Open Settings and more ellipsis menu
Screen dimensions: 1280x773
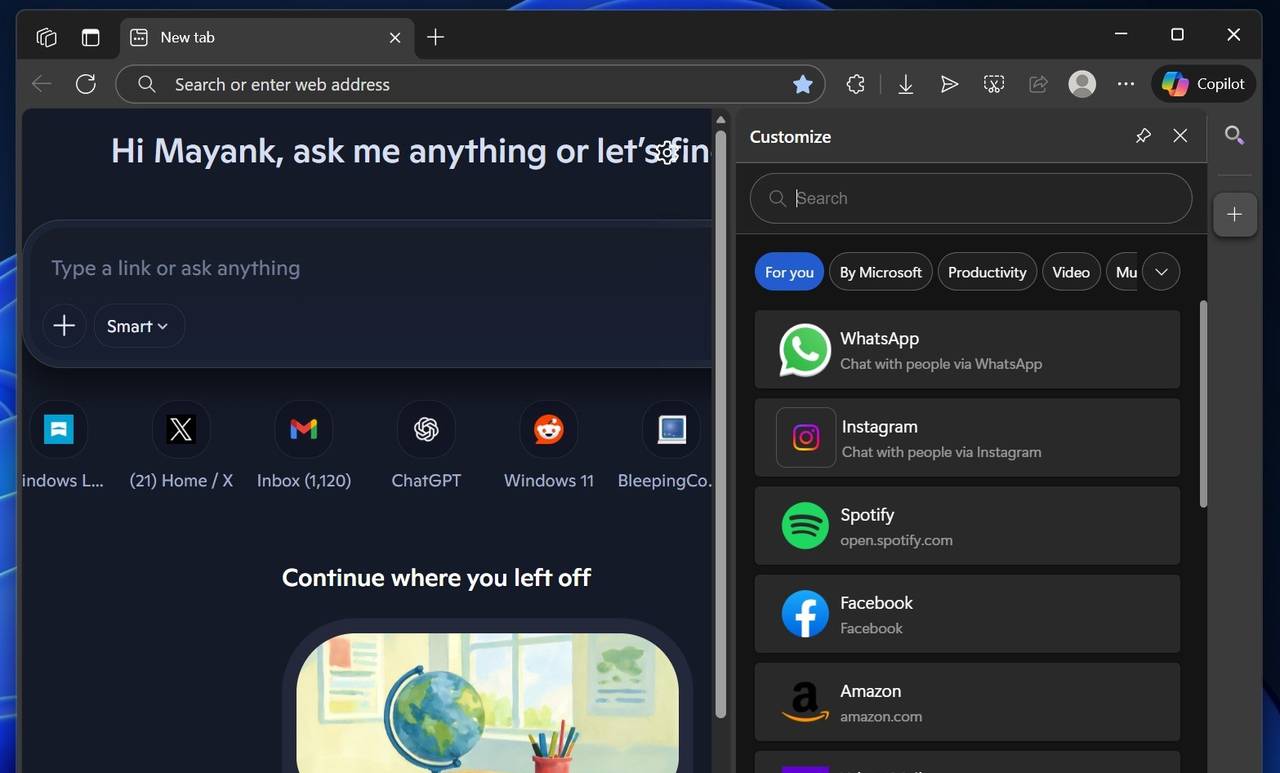[1126, 85]
